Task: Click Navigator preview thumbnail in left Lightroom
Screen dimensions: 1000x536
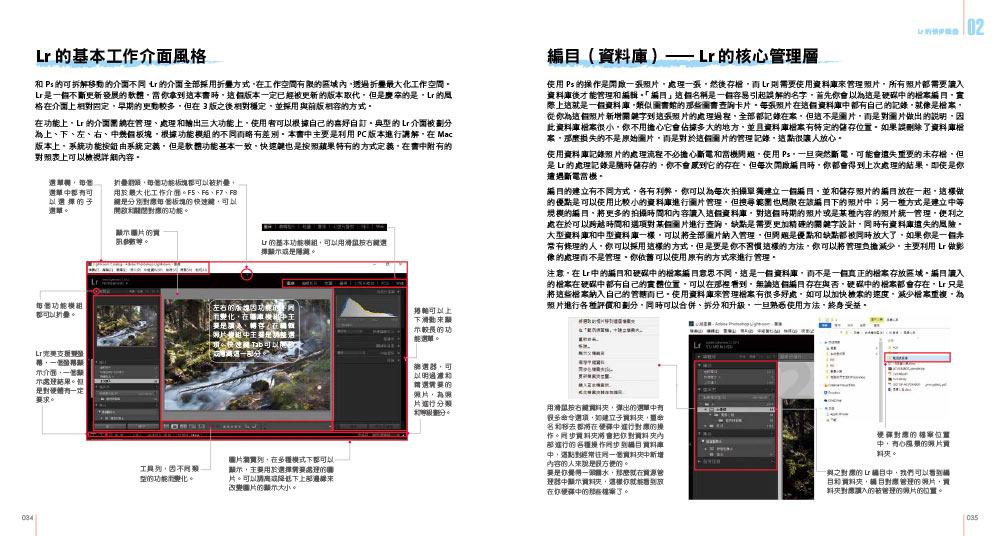Action: click(x=127, y=326)
